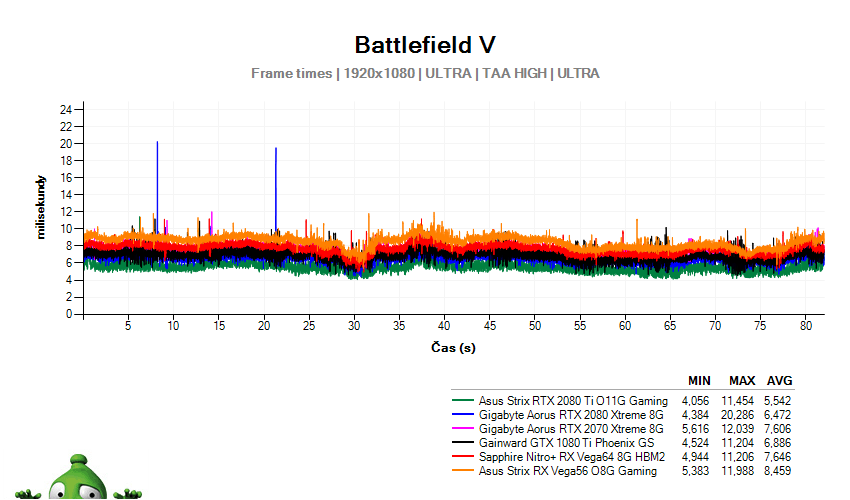
Task: Click the Battlefield V chart title
Action: click(x=425, y=44)
